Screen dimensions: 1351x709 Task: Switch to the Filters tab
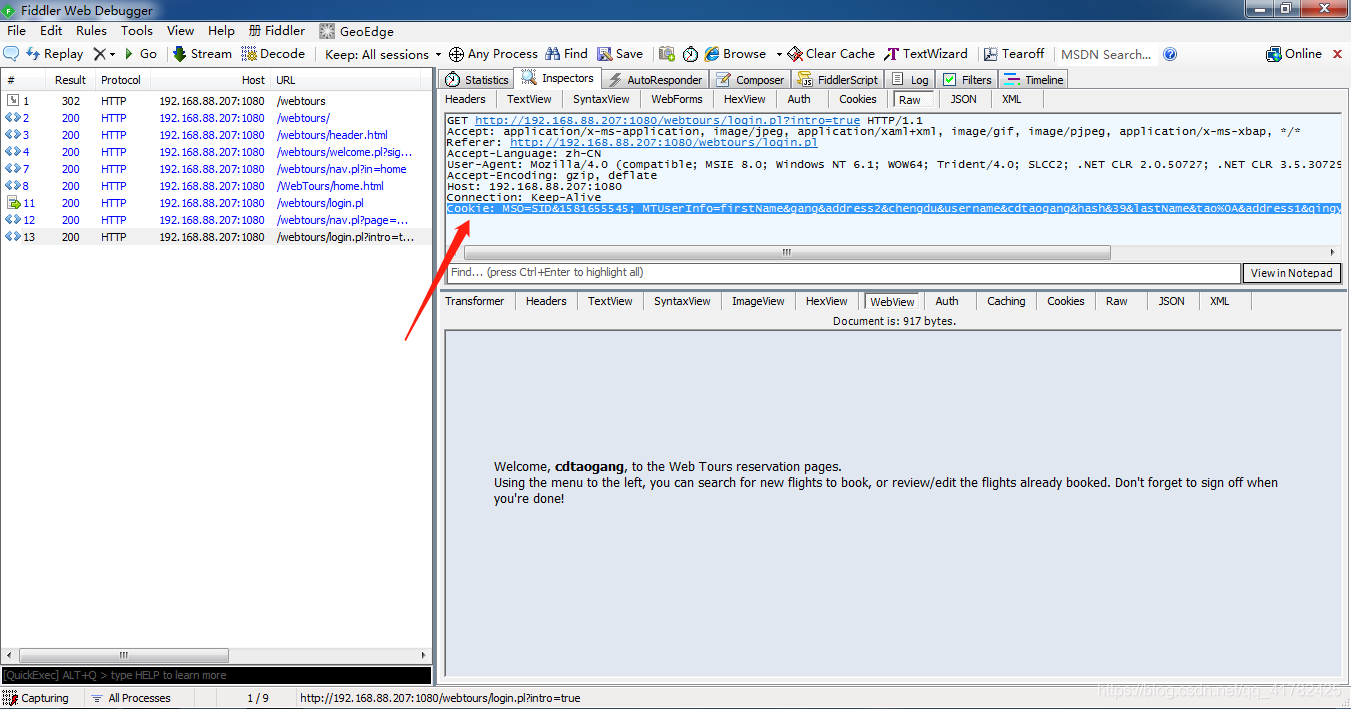click(x=967, y=79)
